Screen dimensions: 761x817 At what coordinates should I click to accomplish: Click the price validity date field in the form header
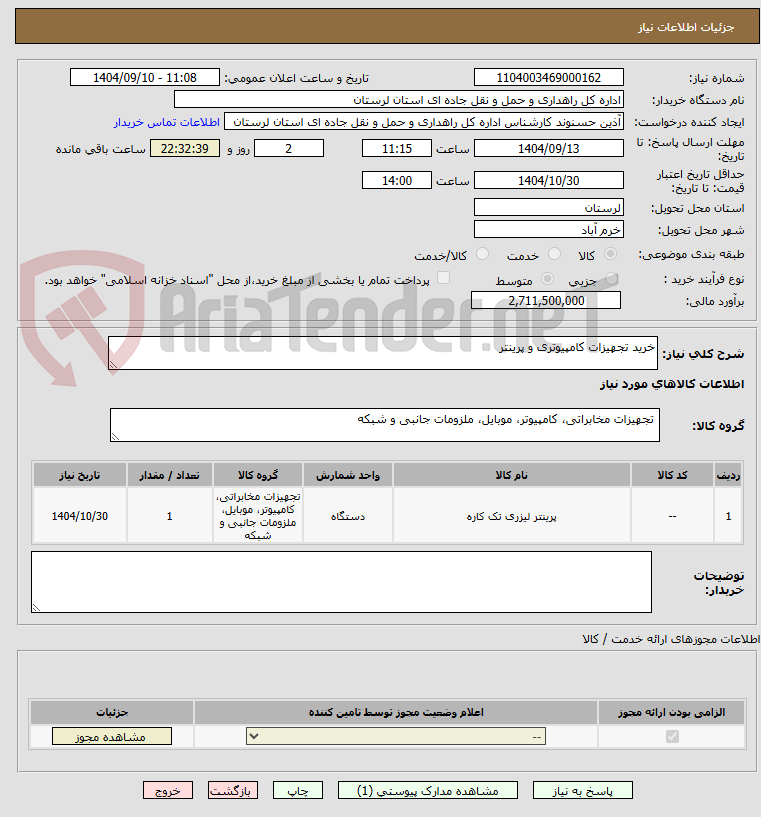pos(548,181)
